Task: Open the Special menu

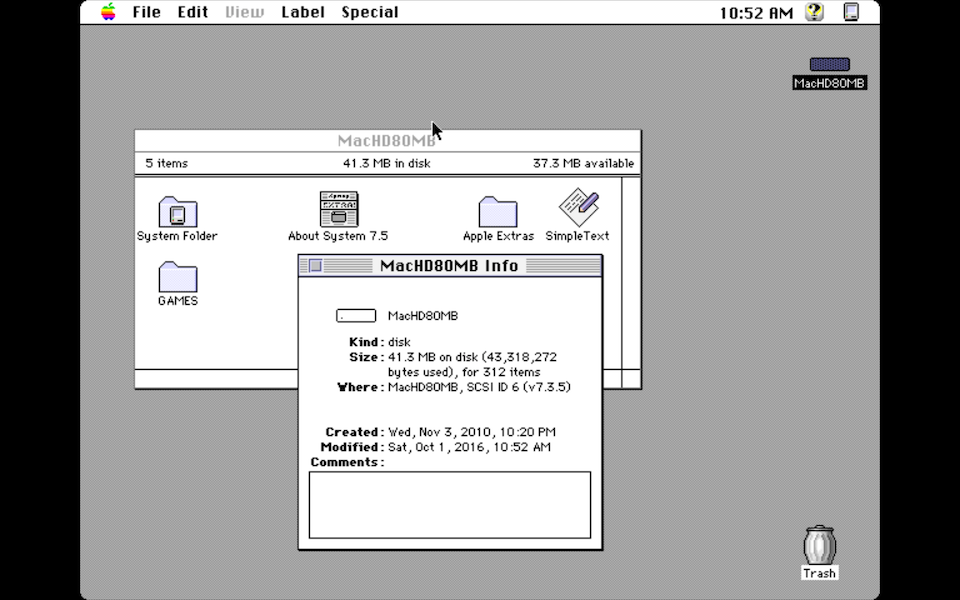Action: (x=370, y=12)
